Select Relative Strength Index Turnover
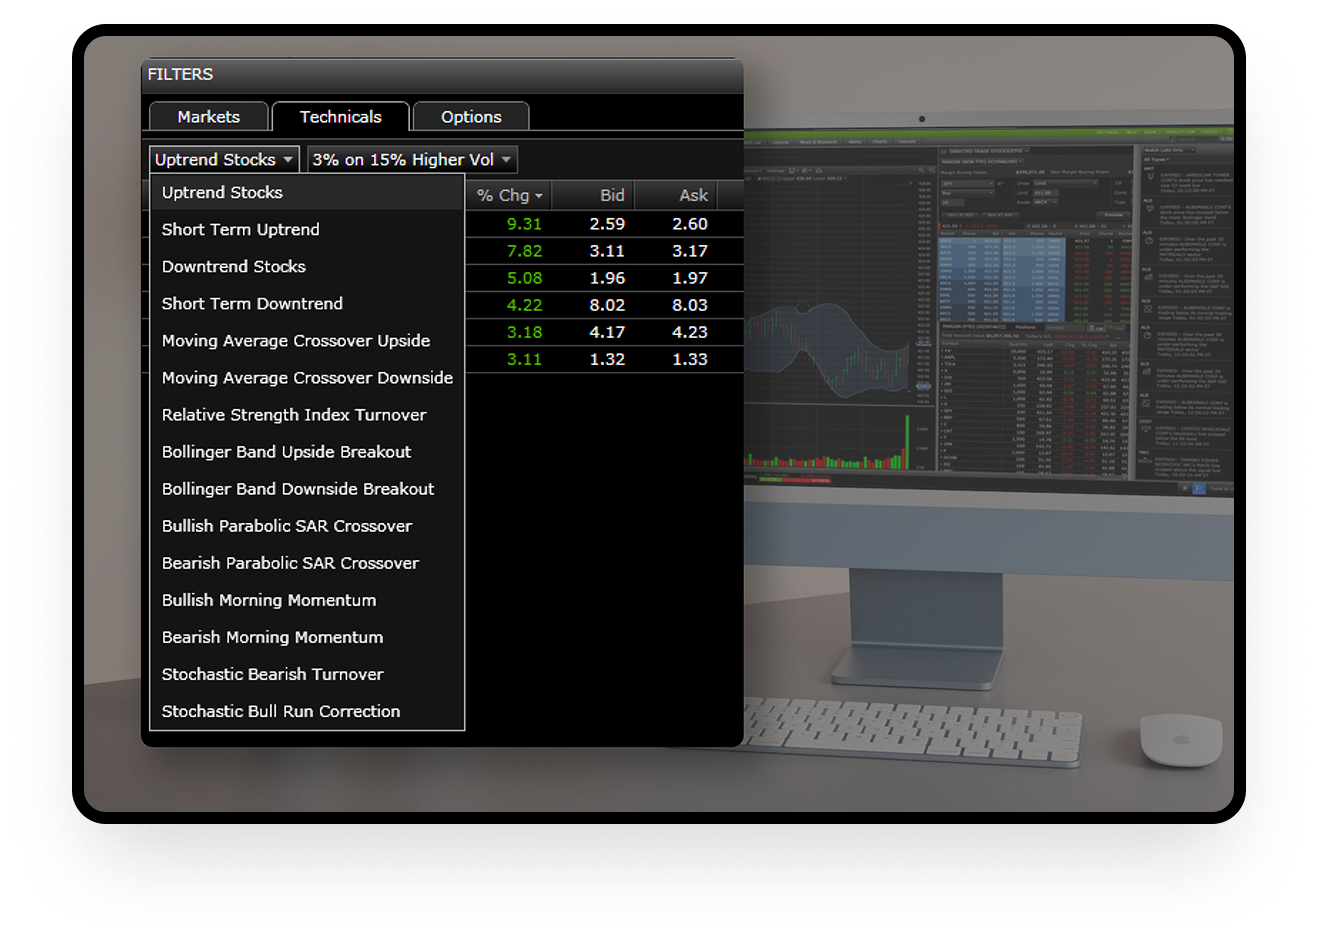Image resolution: width=1318 pixels, height=944 pixels. 294,415
